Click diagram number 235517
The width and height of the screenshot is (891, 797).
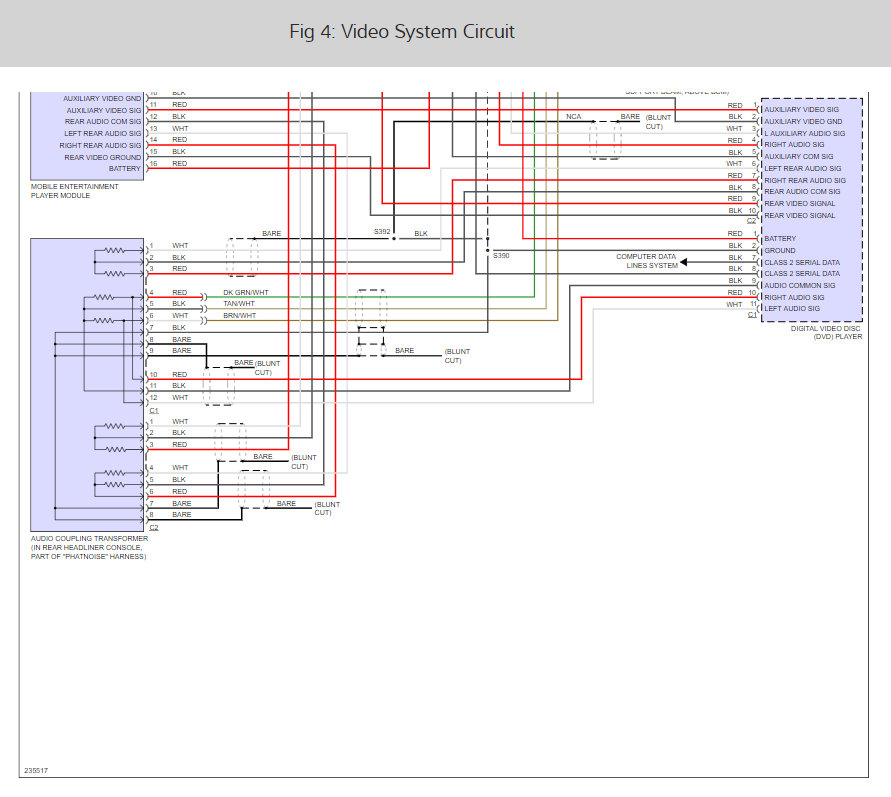tap(36, 770)
